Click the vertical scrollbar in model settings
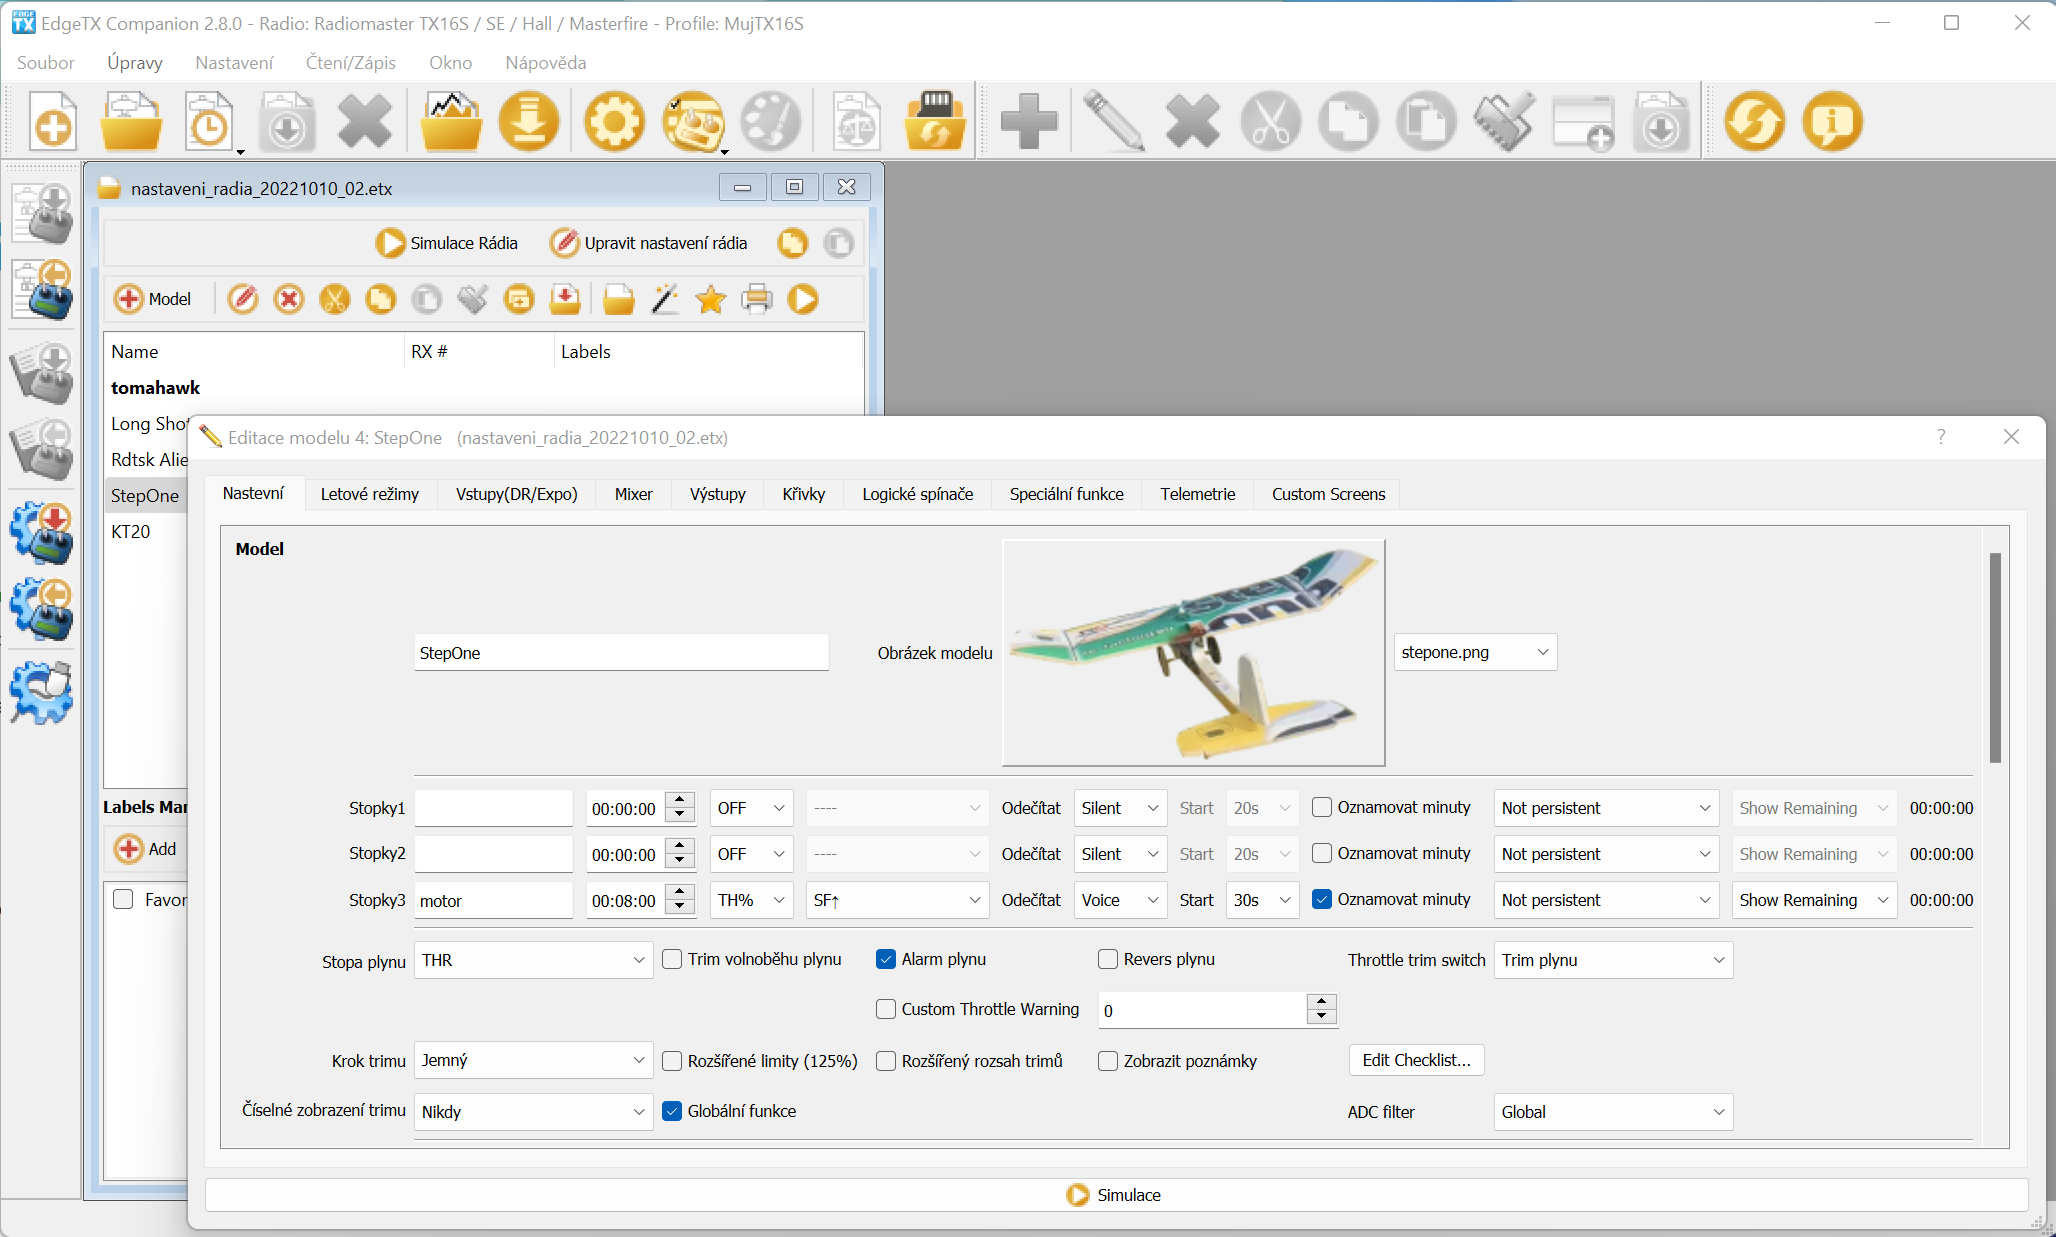 pyautogui.click(x=1995, y=658)
